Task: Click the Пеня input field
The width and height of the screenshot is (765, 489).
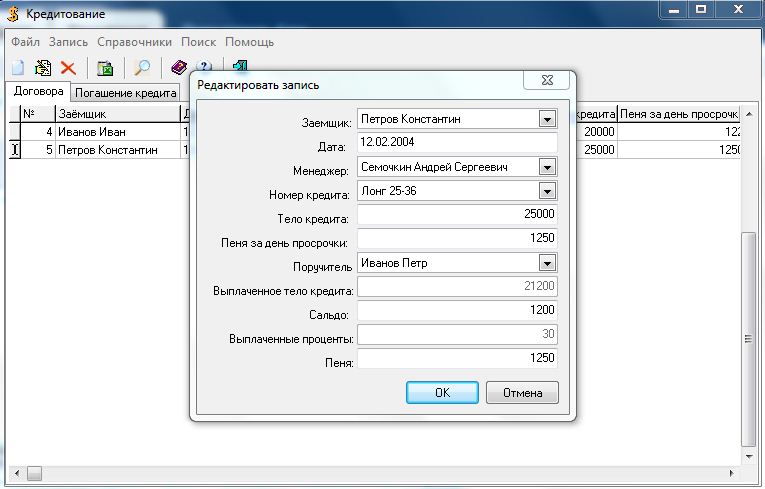Action: 457,358
